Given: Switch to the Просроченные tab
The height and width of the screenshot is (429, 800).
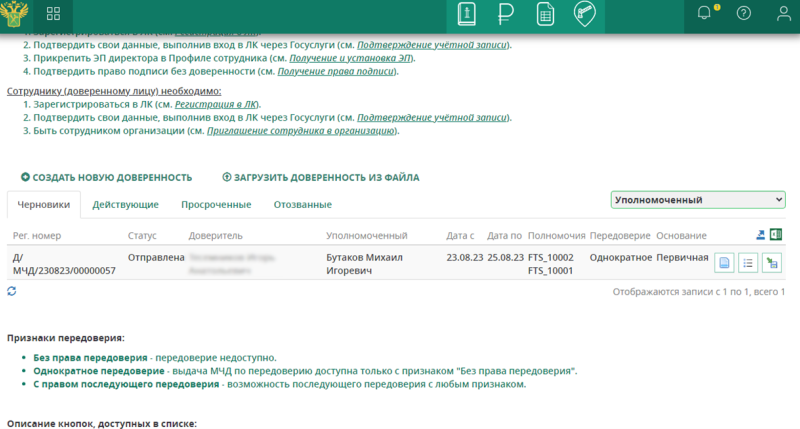Looking at the screenshot, I should click(216, 205).
